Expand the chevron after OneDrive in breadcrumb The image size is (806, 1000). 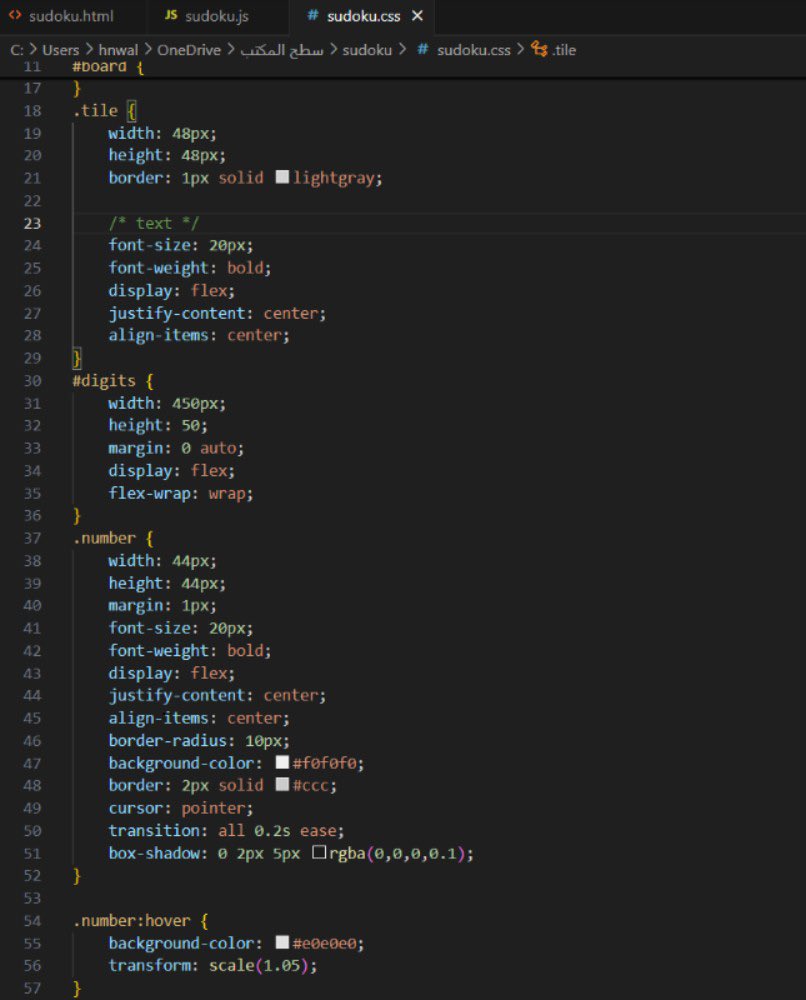click(230, 49)
